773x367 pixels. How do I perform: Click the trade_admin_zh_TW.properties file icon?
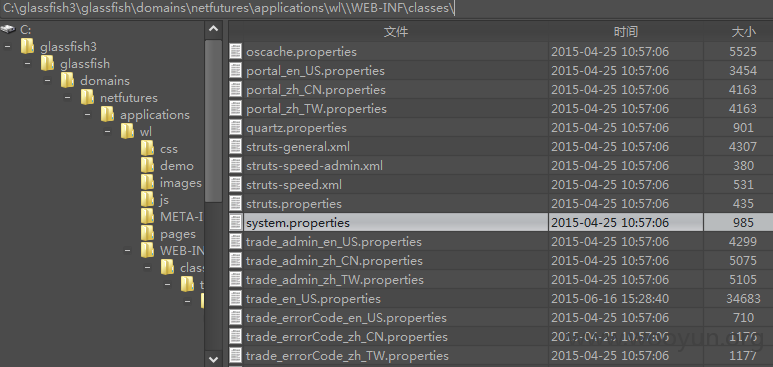pyautogui.click(x=236, y=280)
